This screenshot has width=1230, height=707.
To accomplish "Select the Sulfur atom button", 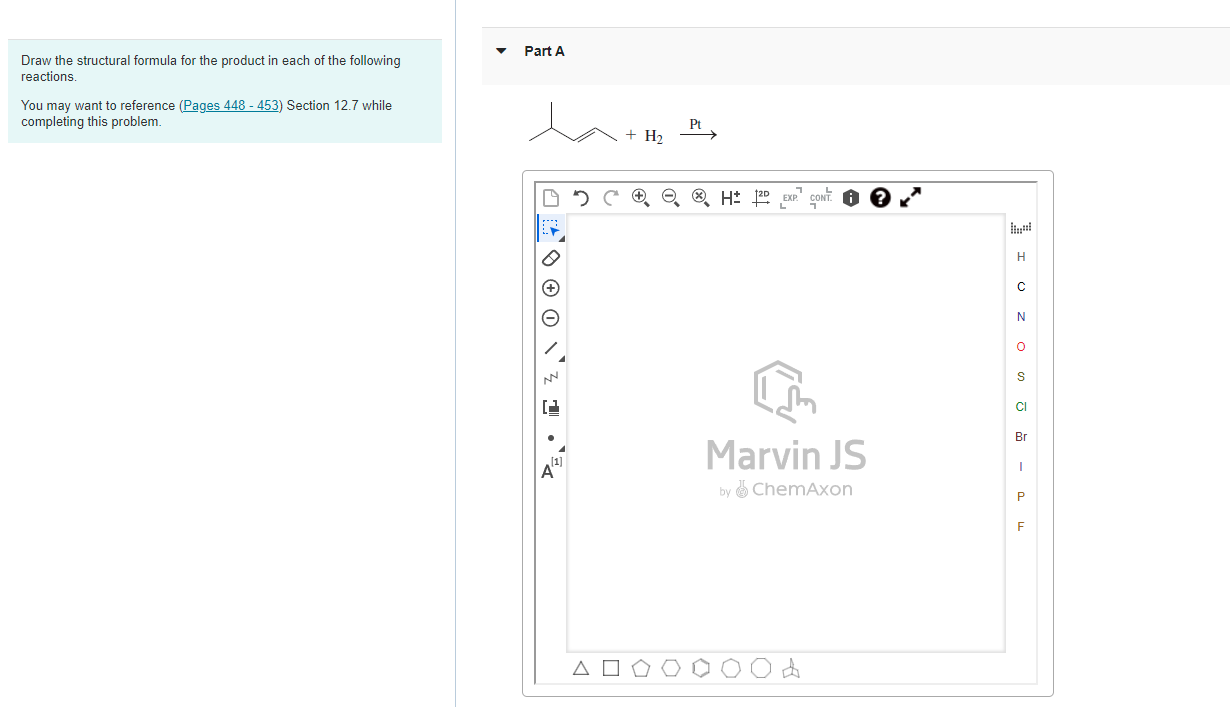I will pos(1021,377).
